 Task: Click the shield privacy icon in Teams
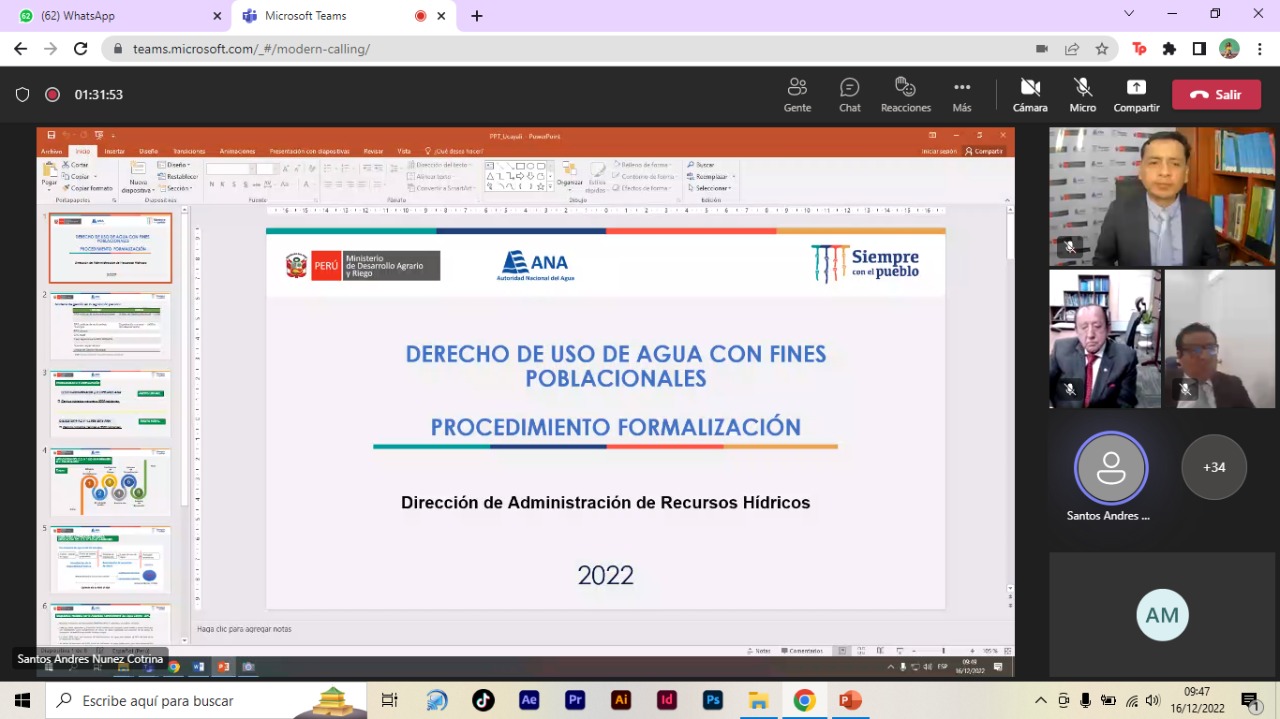22,95
